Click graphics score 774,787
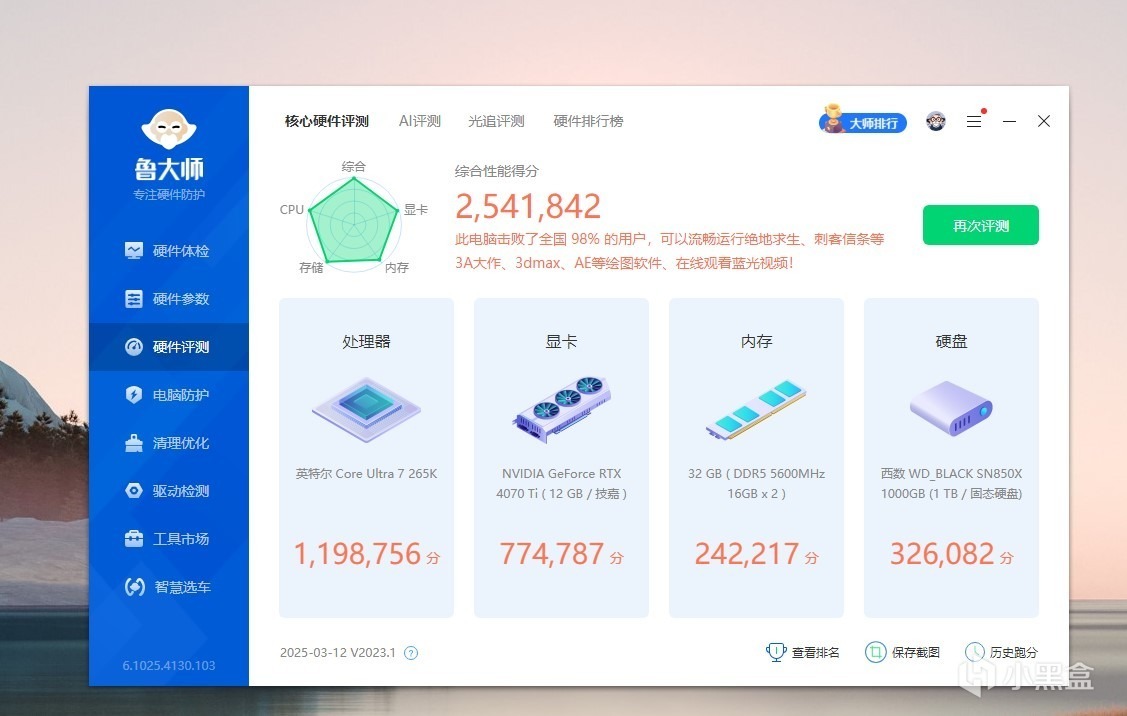The height and width of the screenshot is (716, 1127). click(551, 554)
